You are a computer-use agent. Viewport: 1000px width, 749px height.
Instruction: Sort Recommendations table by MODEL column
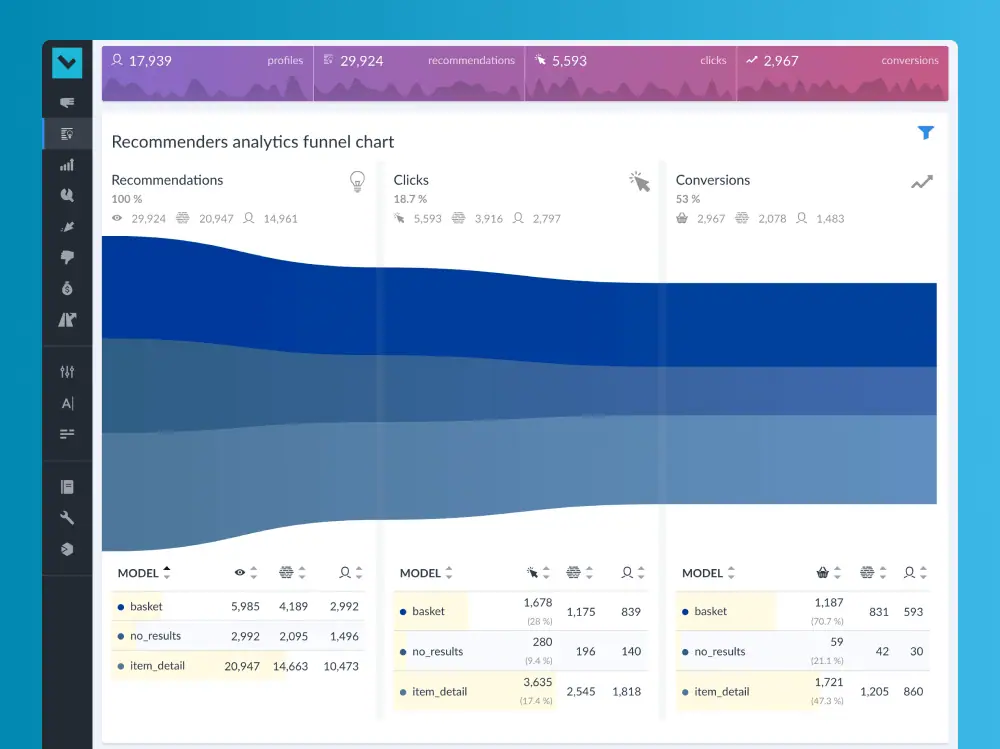click(x=144, y=573)
